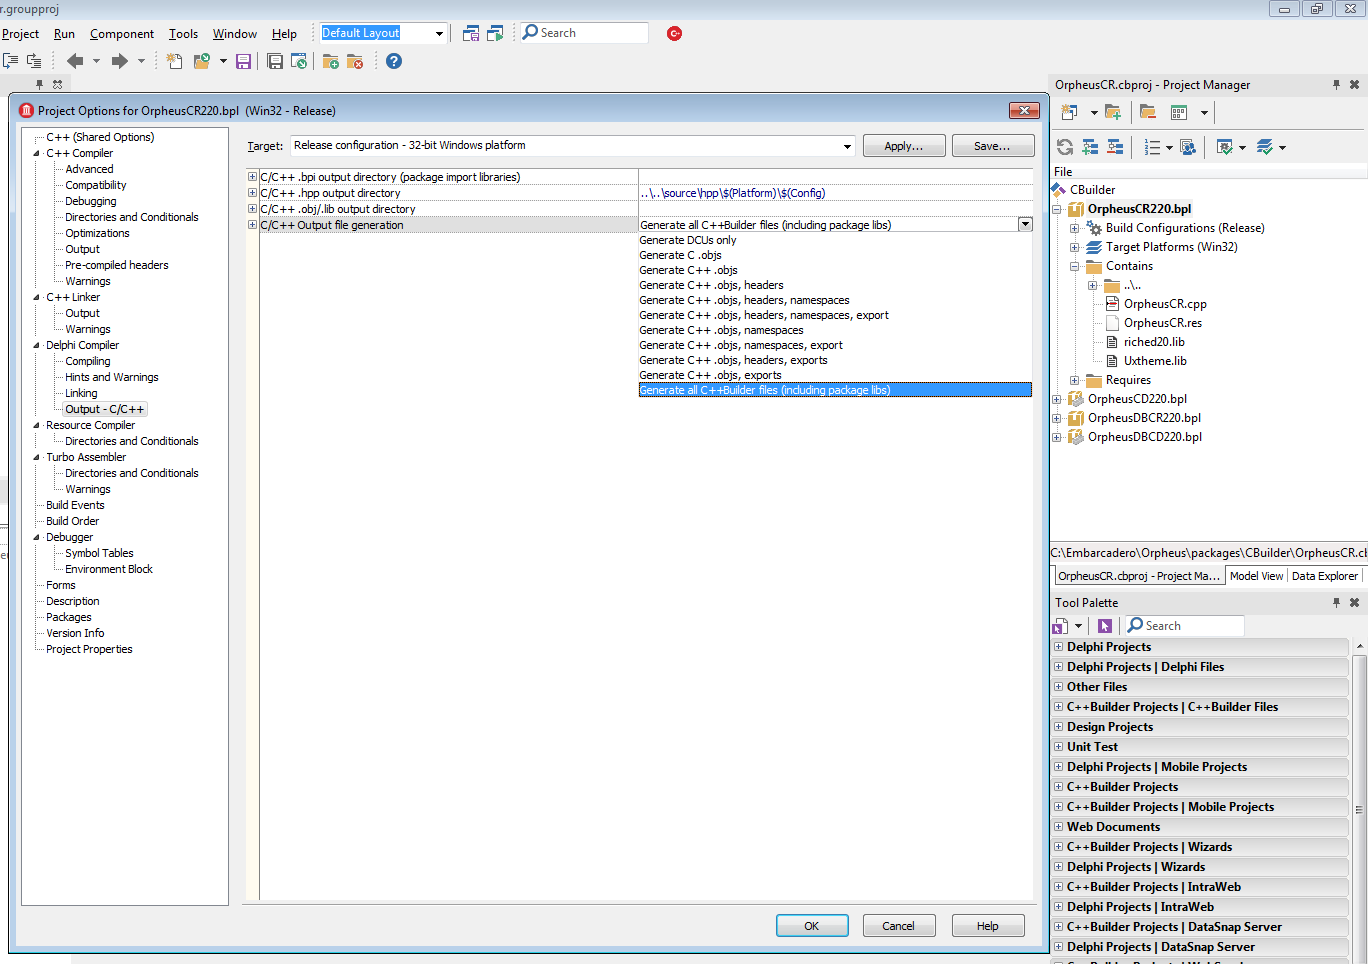This screenshot has width=1368, height=964.
Task: Click the back navigation arrow in the toolbar
Action: coord(75,61)
